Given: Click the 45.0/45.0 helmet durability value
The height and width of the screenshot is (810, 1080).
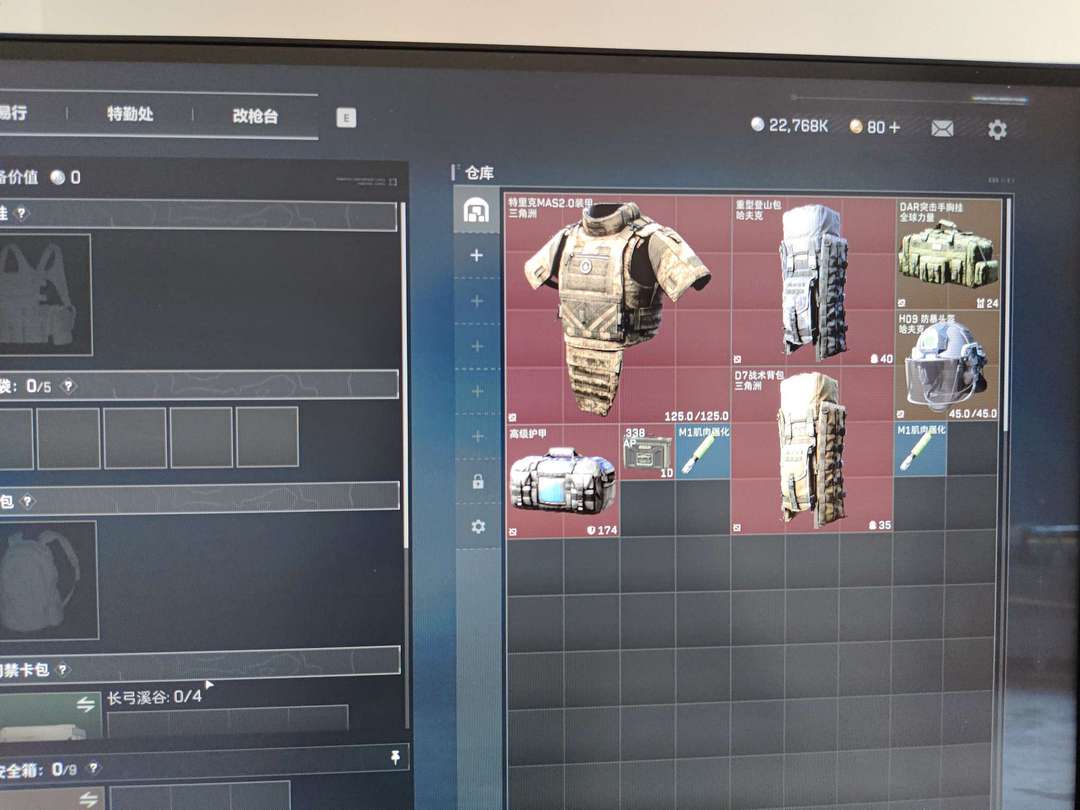Looking at the screenshot, I should [973, 414].
